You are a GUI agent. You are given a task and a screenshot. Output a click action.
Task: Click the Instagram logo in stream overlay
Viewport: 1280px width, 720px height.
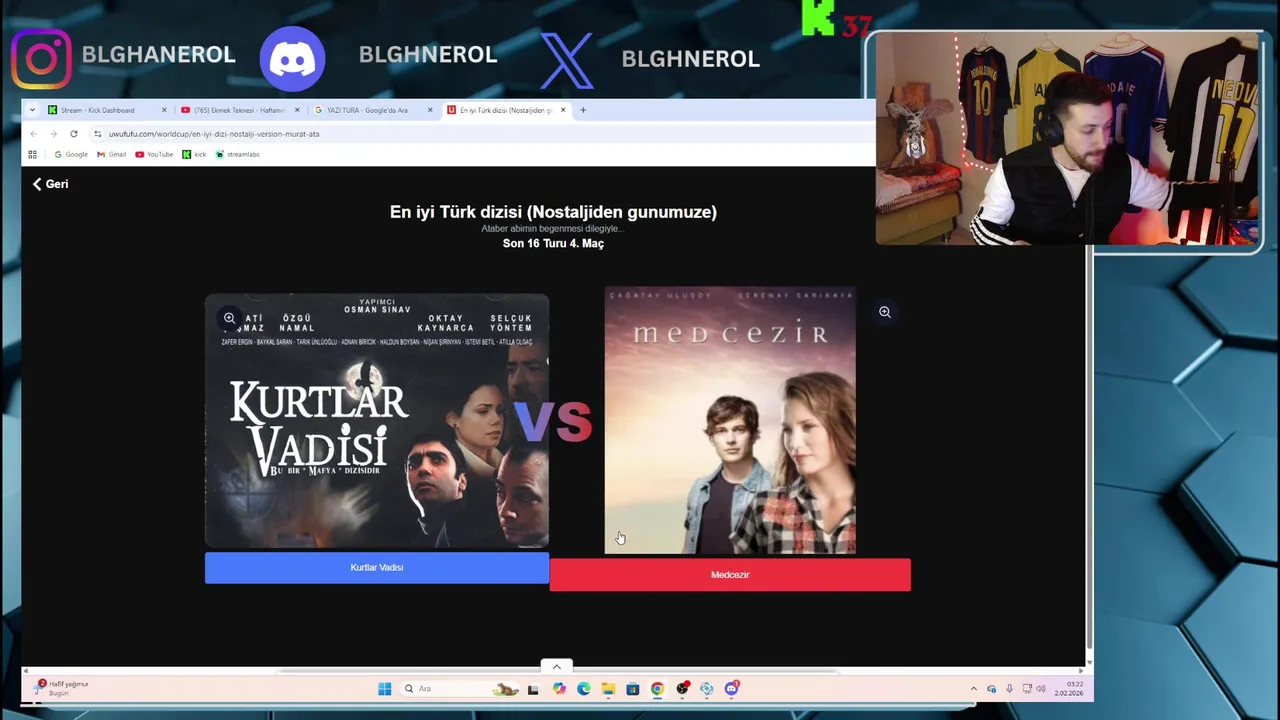pyautogui.click(x=42, y=59)
